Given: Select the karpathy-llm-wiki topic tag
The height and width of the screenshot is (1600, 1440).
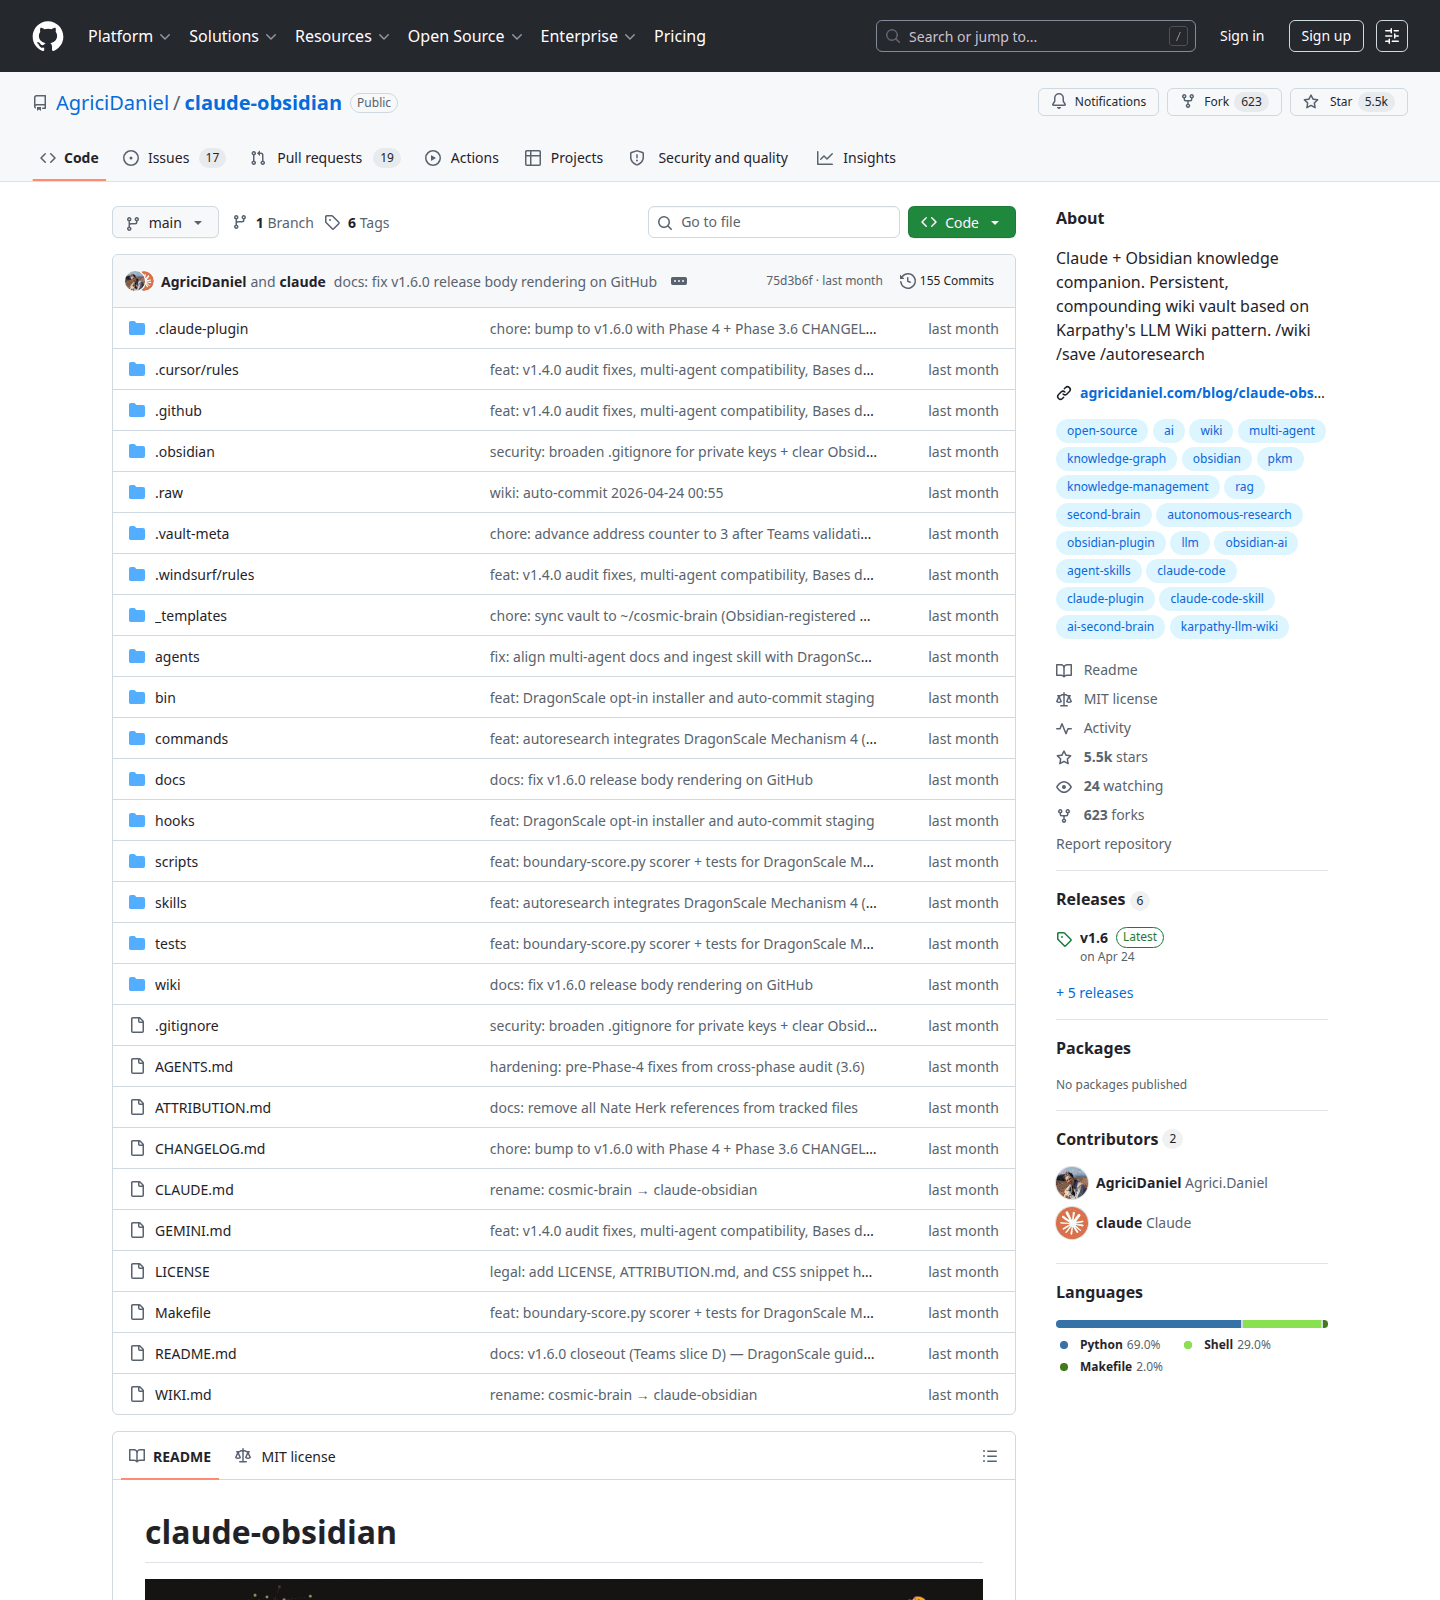Looking at the screenshot, I should [1229, 627].
